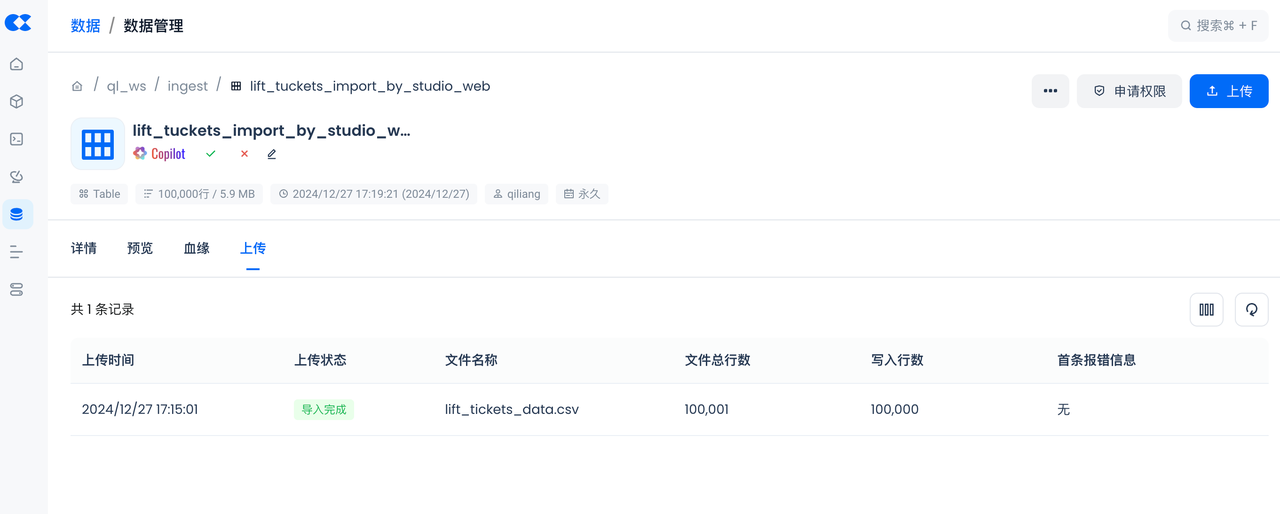
Task: Open the three-dots more options menu
Action: [1050, 91]
